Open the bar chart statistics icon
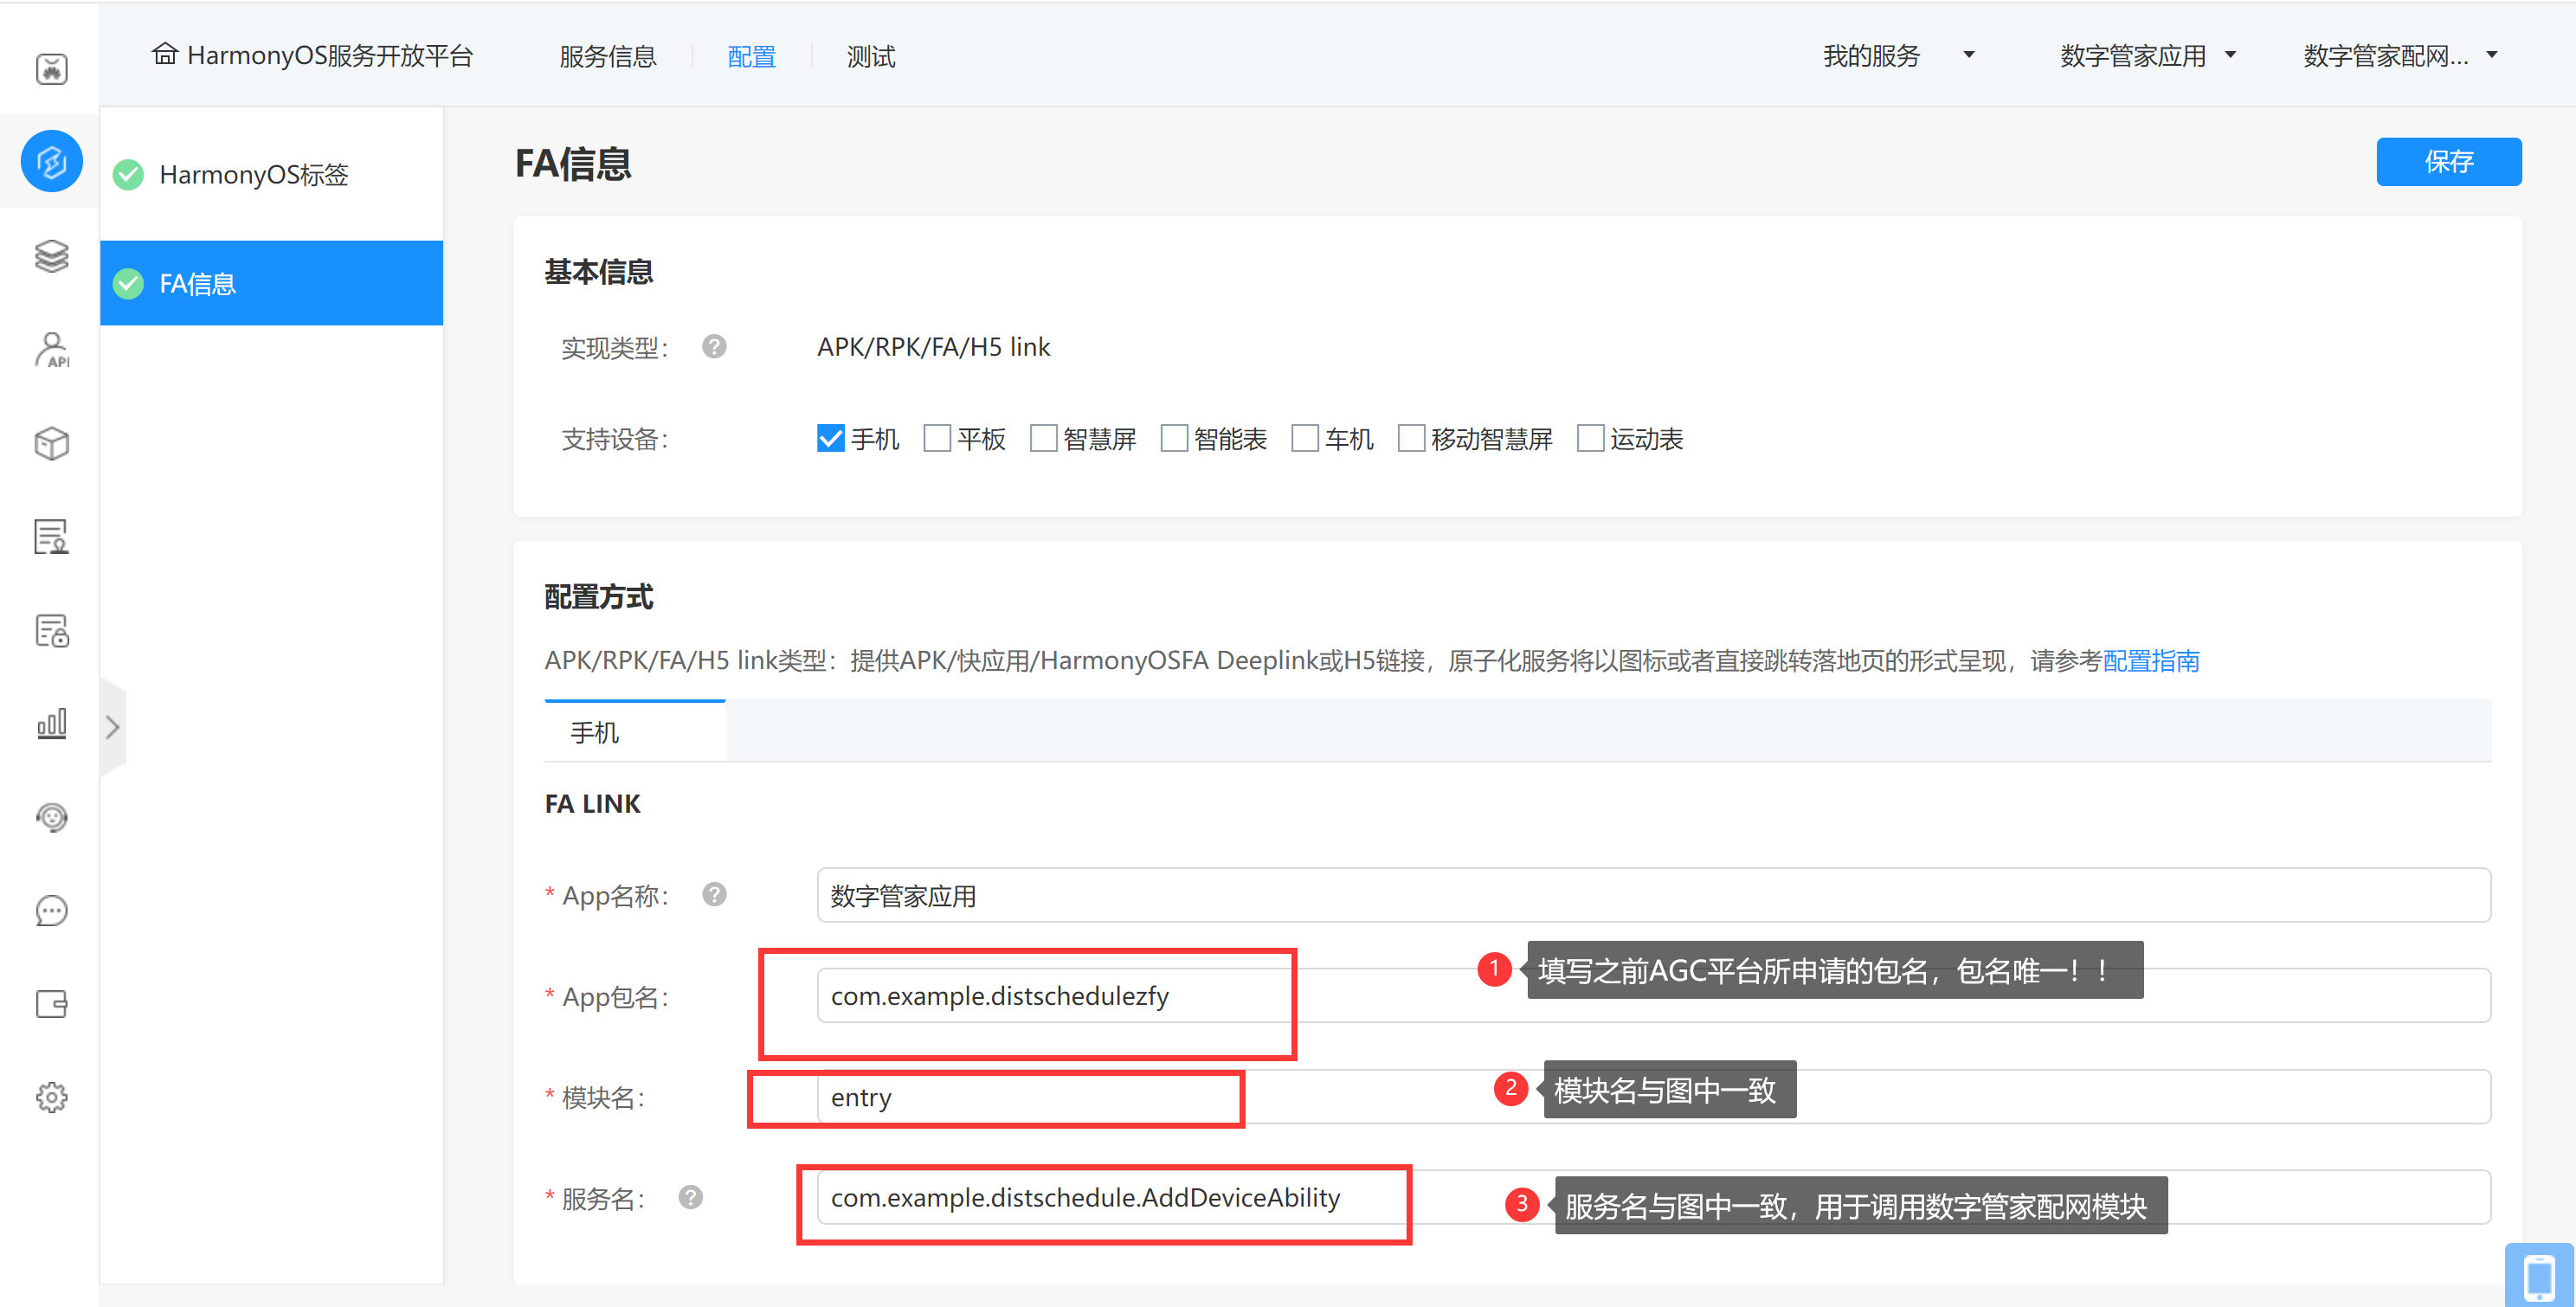 [51, 723]
